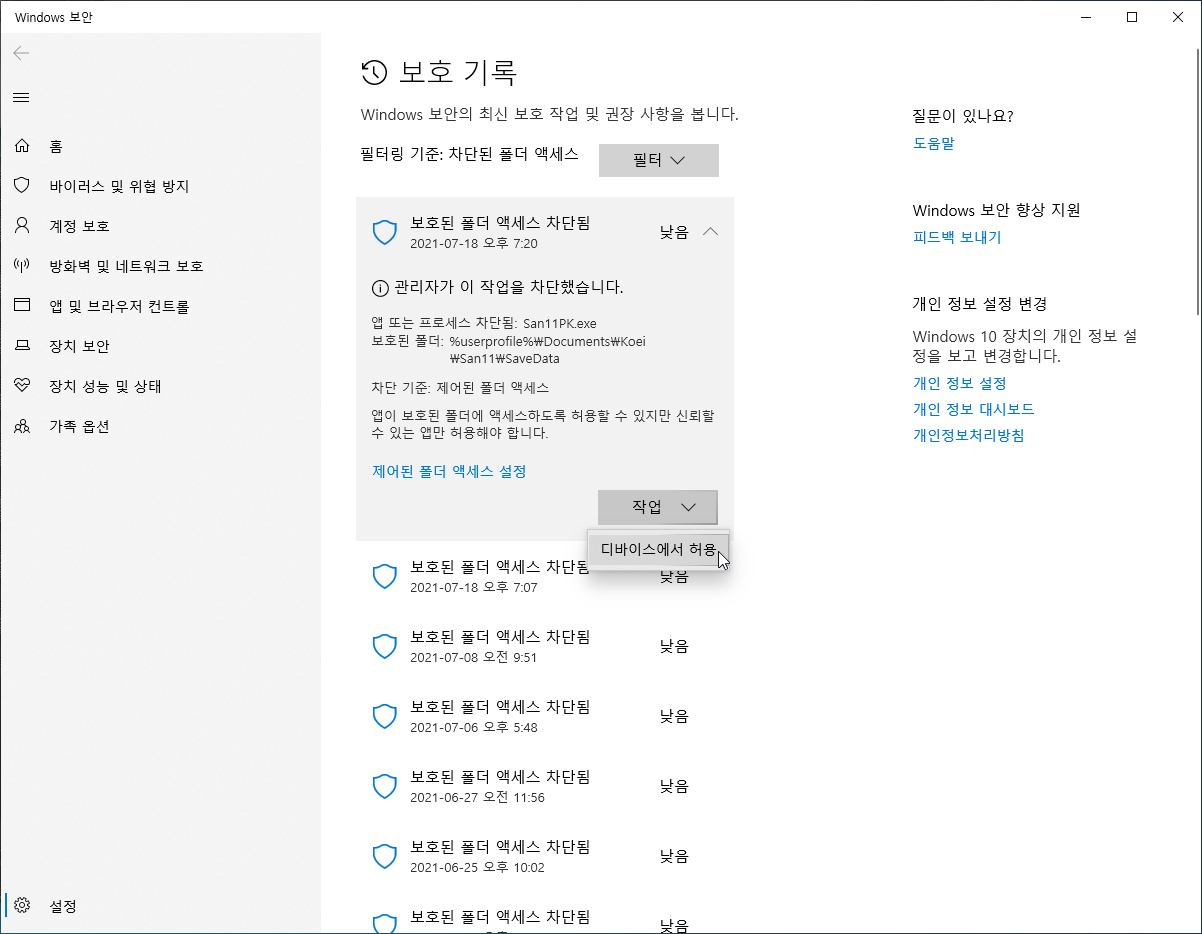
Task: Click the 보호 기록 page heading
Action: pos(458,72)
